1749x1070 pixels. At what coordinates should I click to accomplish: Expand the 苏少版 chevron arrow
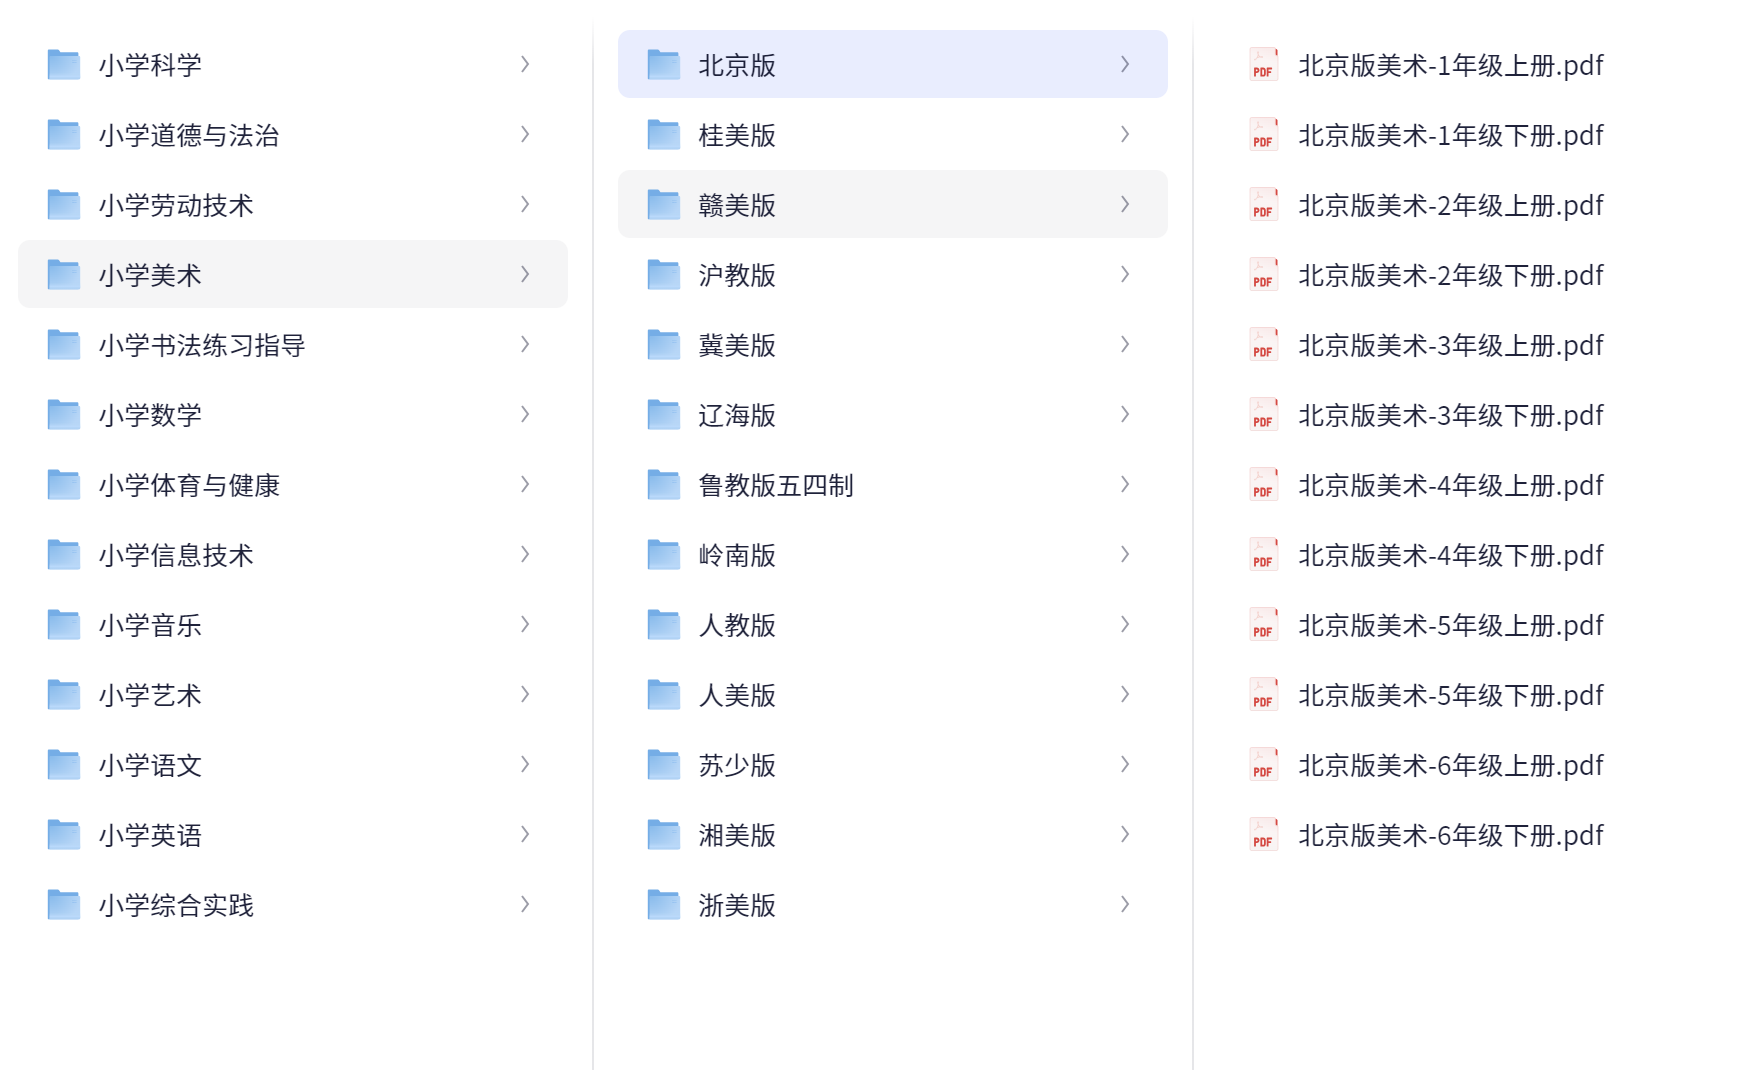1125,764
